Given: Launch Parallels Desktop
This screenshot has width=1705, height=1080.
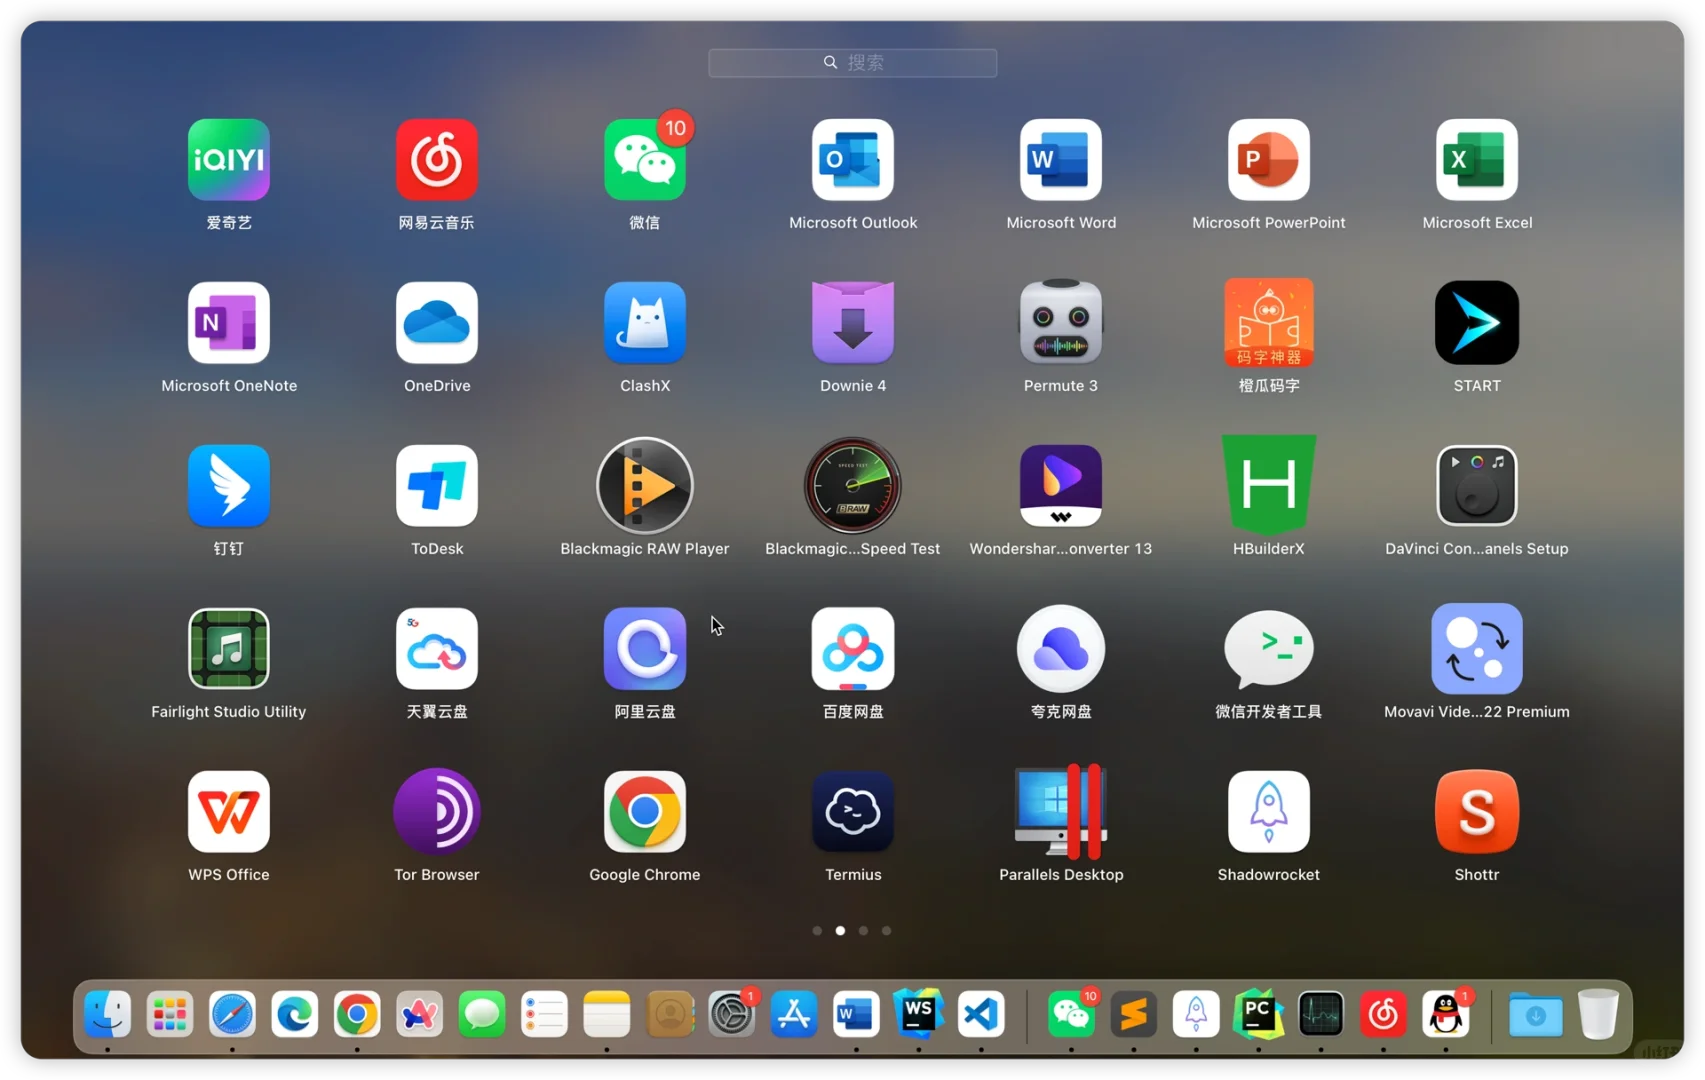Looking at the screenshot, I should point(1061,812).
